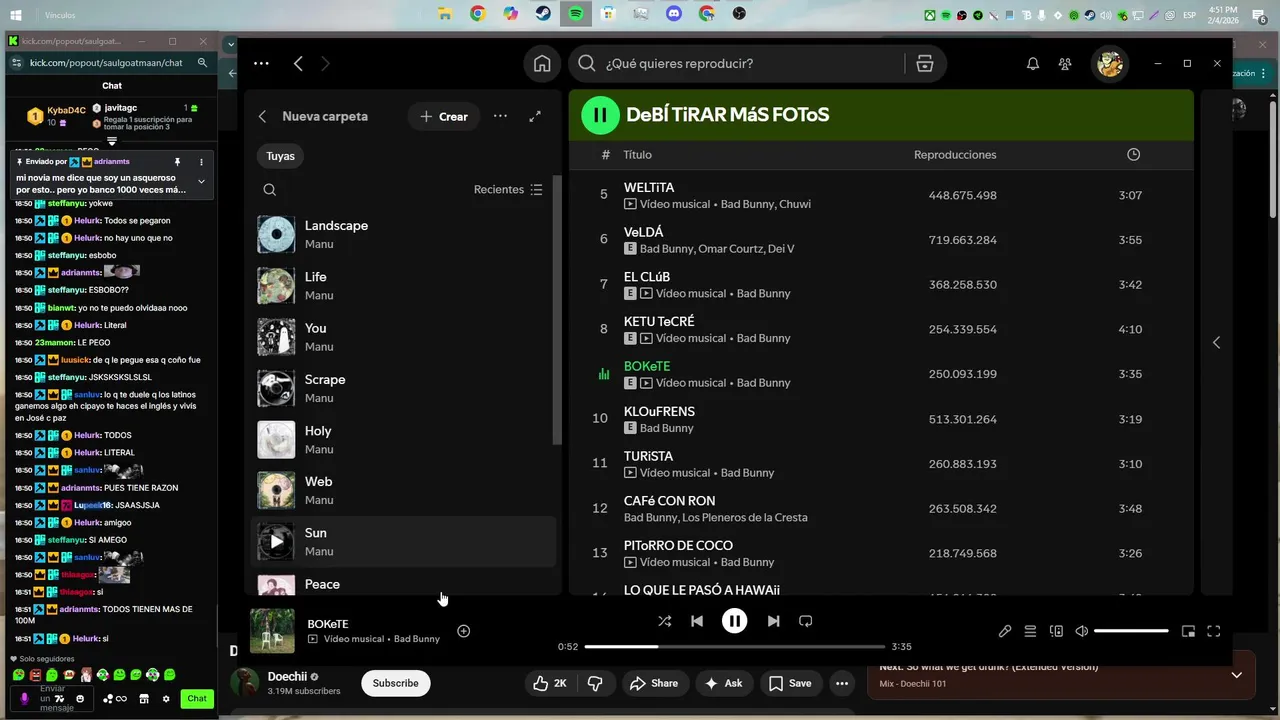Like the Doechii YouTube video

(x=550, y=683)
